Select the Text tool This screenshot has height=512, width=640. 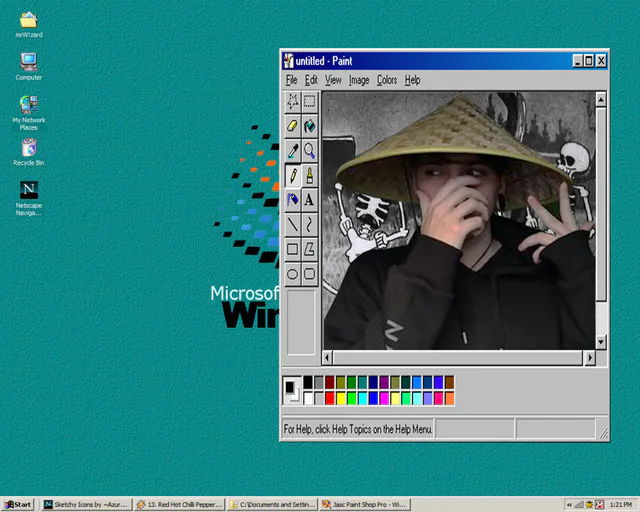click(x=310, y=200)
